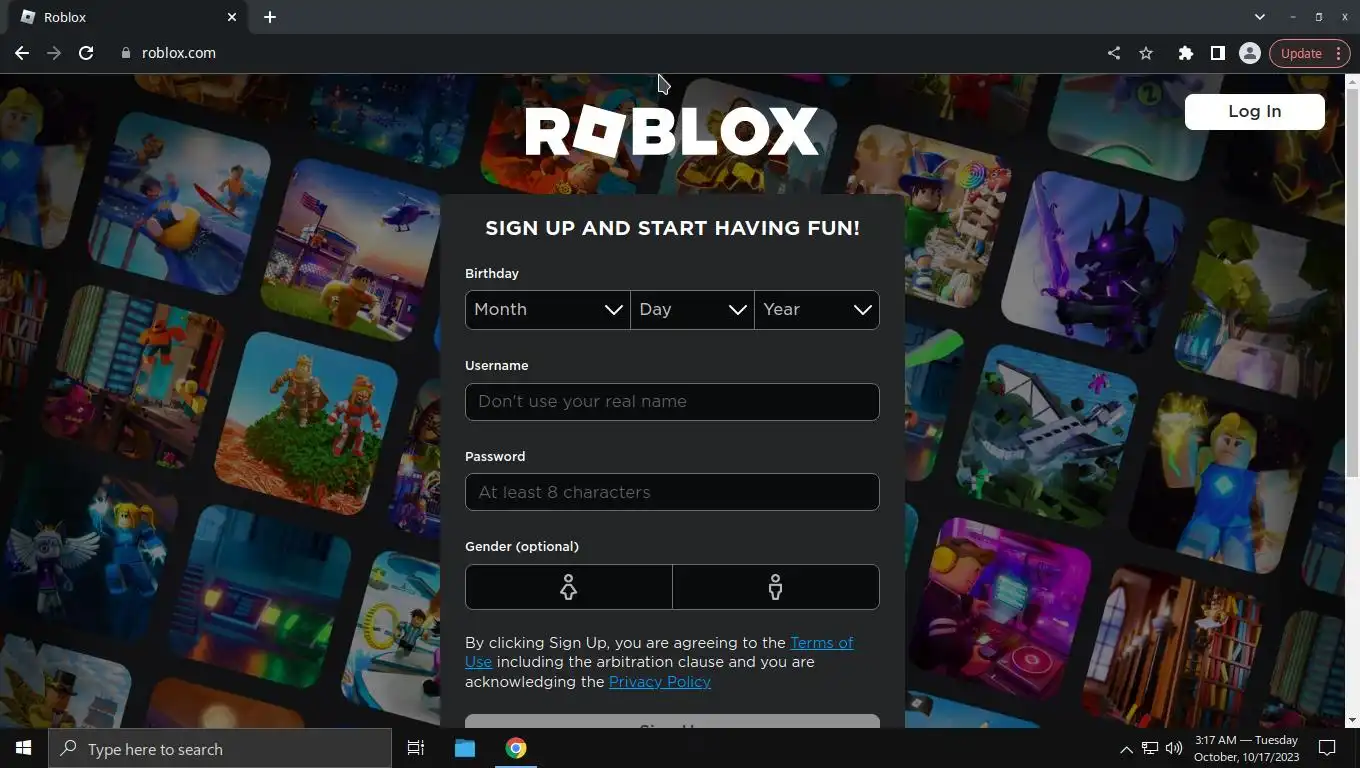Open the Chrome profile avatar
Image resolution: width=1360 pixels, height=768 pixels.
point(1250,53)
